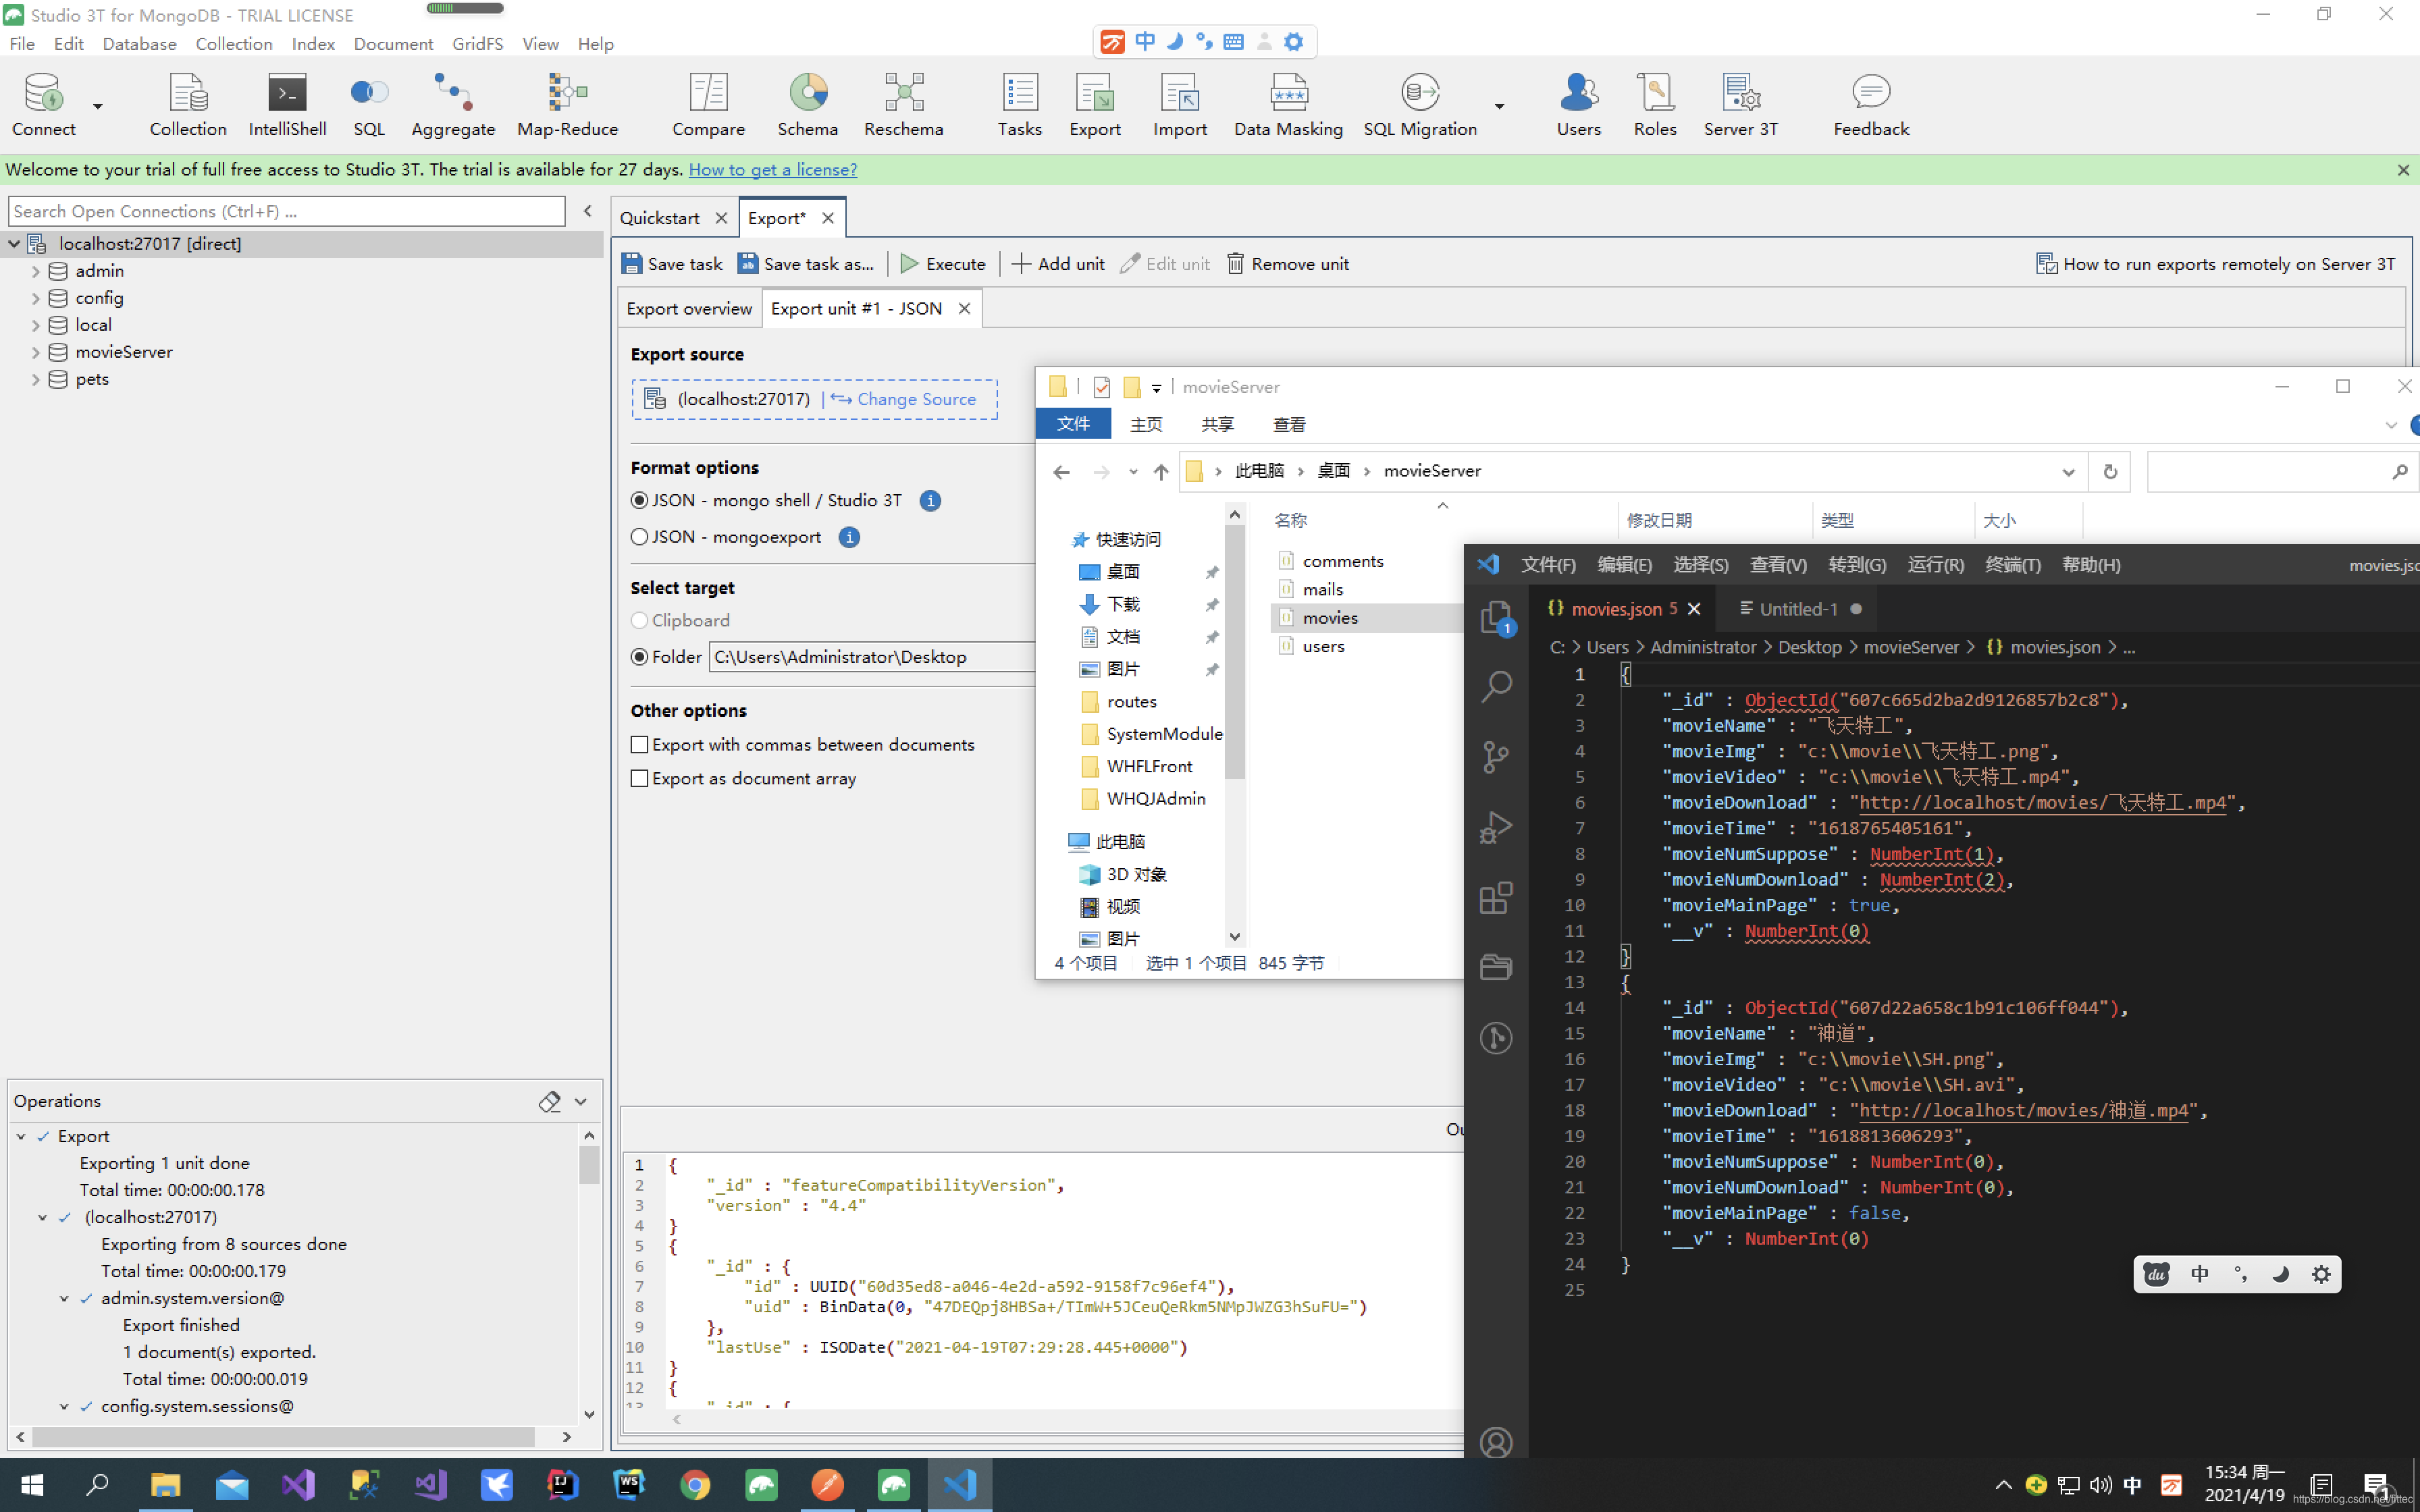2420x1512 pixels.
Task: Open Server 3T
Action: point(1741,104)
